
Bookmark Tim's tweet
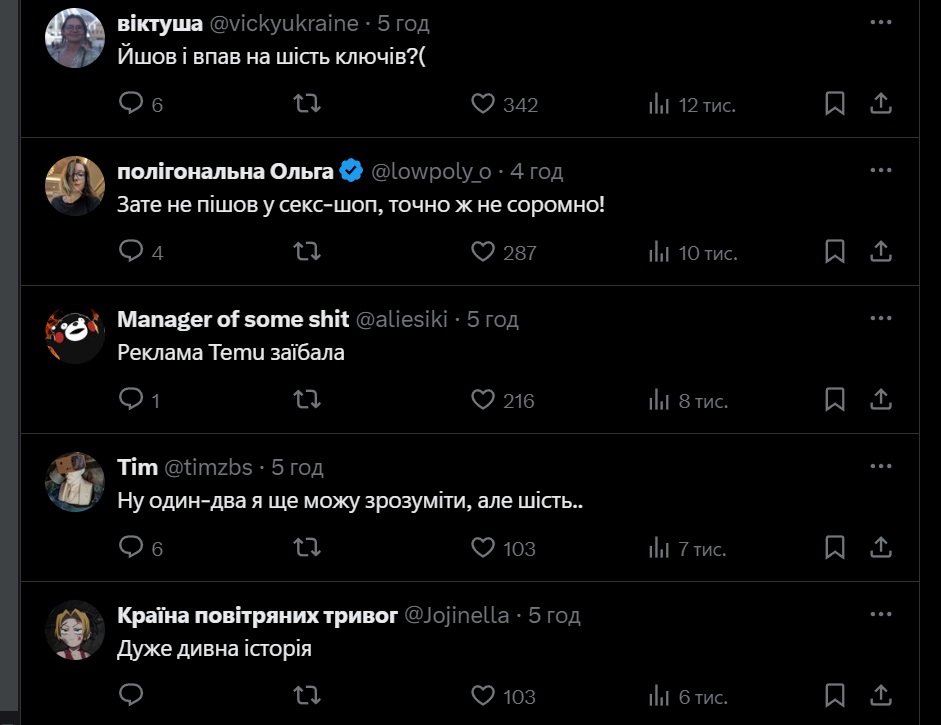pyautogui.click(x=835, y=547)
